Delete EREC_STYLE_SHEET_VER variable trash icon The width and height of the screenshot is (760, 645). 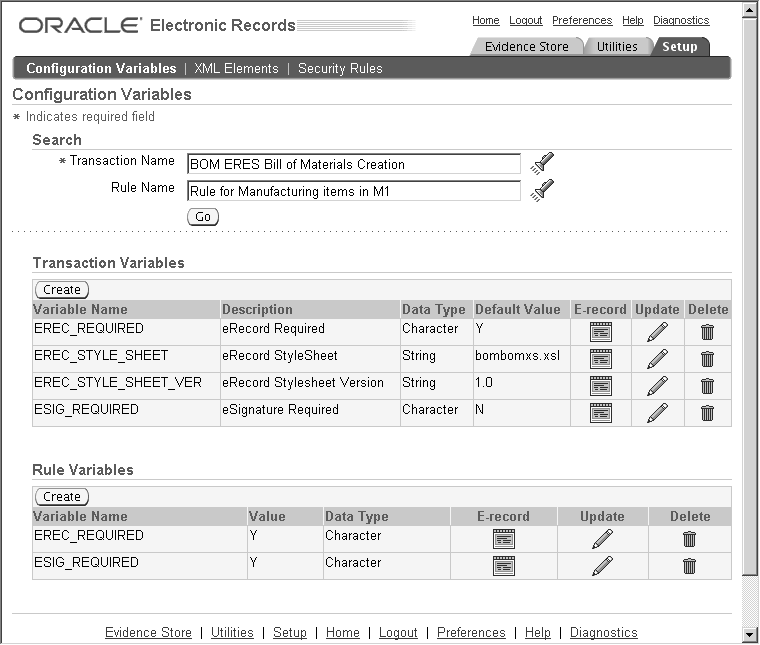coord(707,386)
